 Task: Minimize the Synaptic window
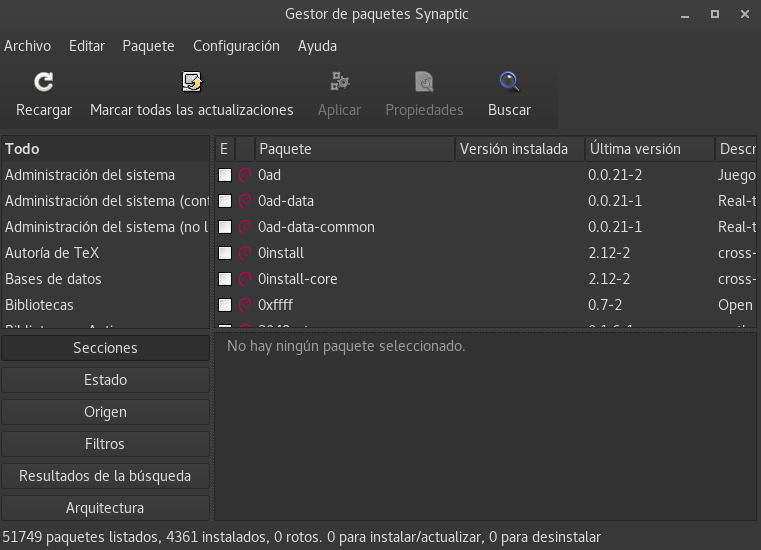tap(685, 15)
